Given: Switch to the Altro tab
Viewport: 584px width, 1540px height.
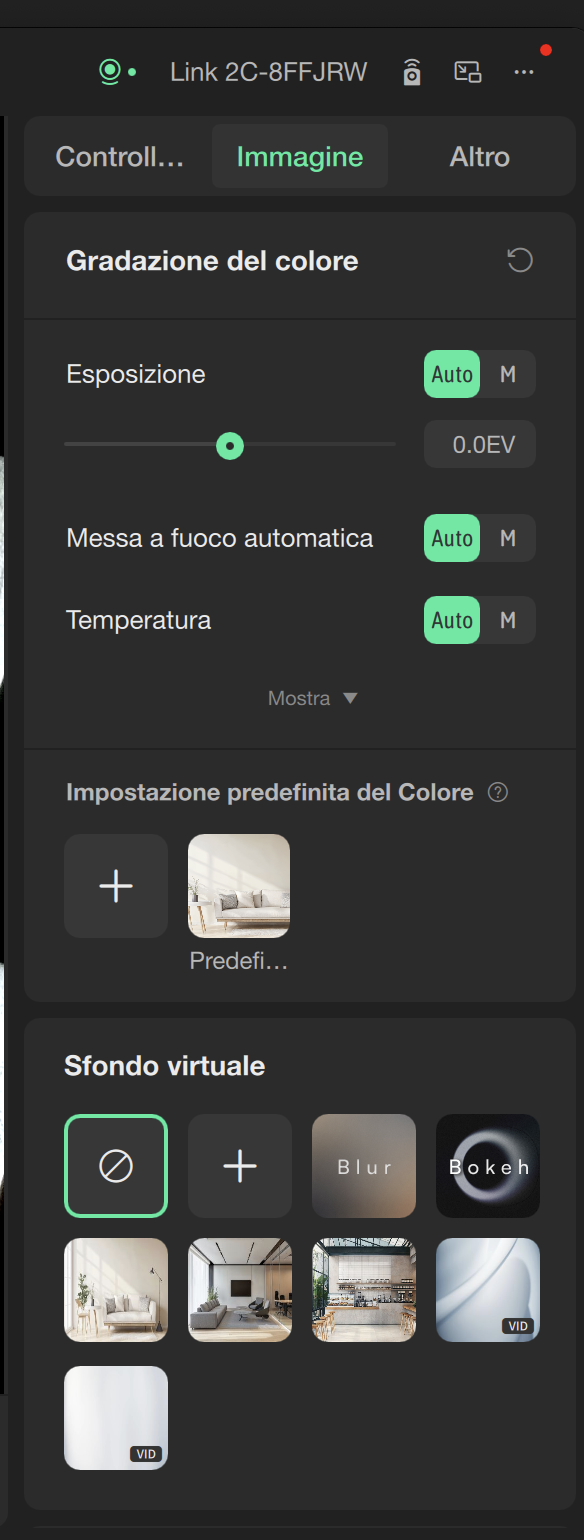Looking at the screenshot, I should pos(480,156).
